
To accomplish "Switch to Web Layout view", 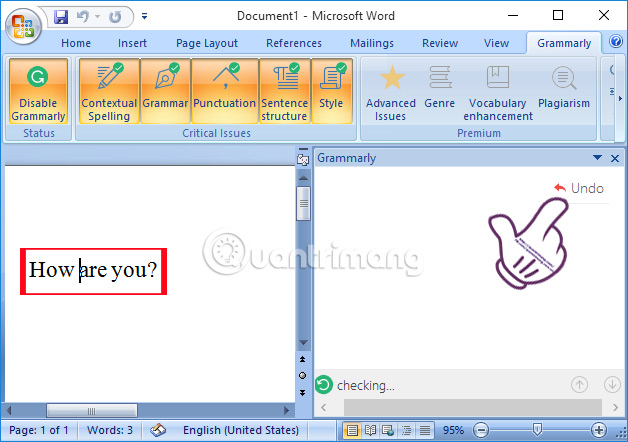I will pos(388,430).
